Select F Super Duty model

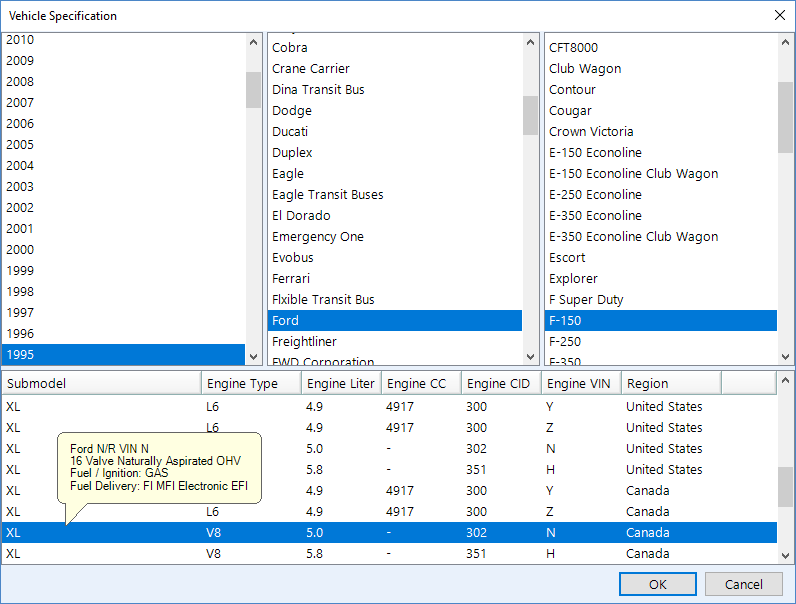click(x=661, y=299)
